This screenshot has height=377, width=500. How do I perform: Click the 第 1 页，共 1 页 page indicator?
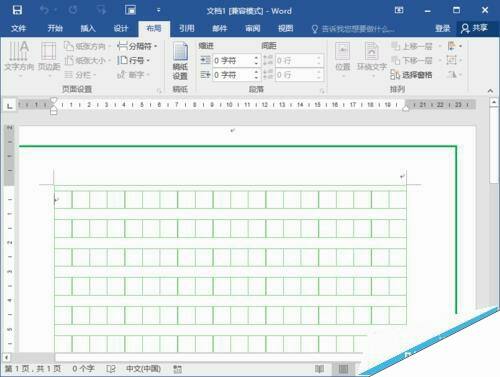click(x=33, y=369)
